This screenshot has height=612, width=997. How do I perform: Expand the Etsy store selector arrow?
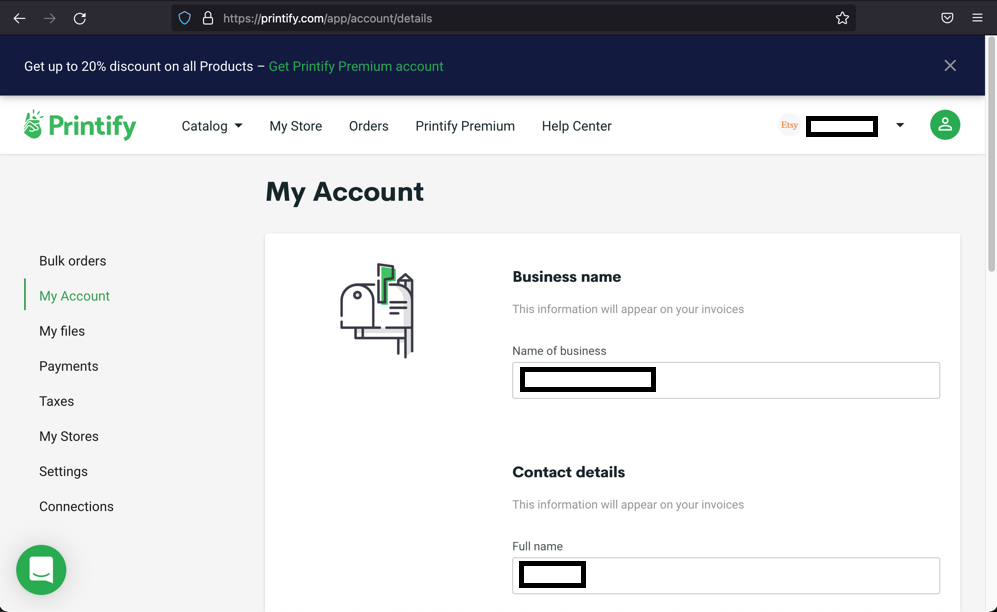click(x=900, y=125)
